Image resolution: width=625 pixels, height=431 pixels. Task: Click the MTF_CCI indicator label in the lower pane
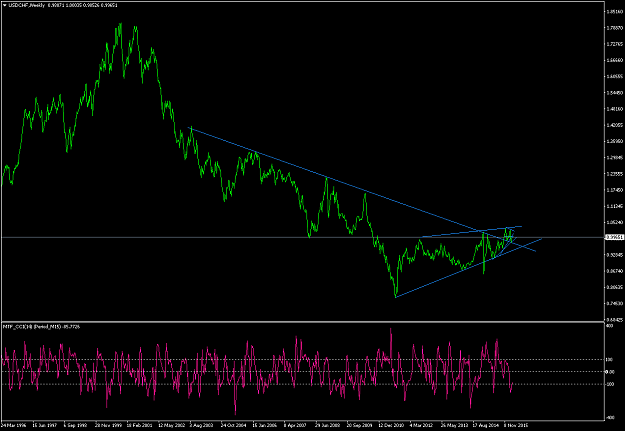click(x=41, y=327)
